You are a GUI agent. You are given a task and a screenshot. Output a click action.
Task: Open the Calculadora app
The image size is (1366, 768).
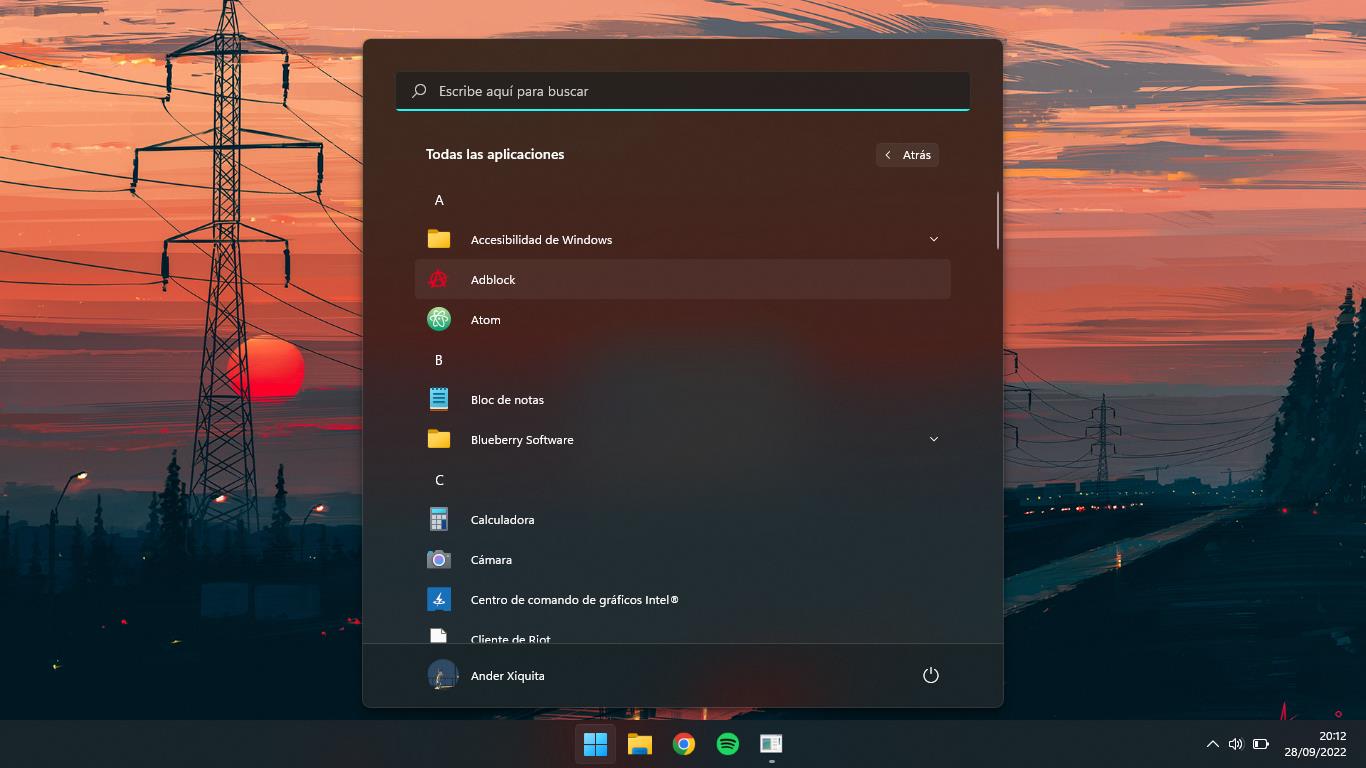pos(502,520)
